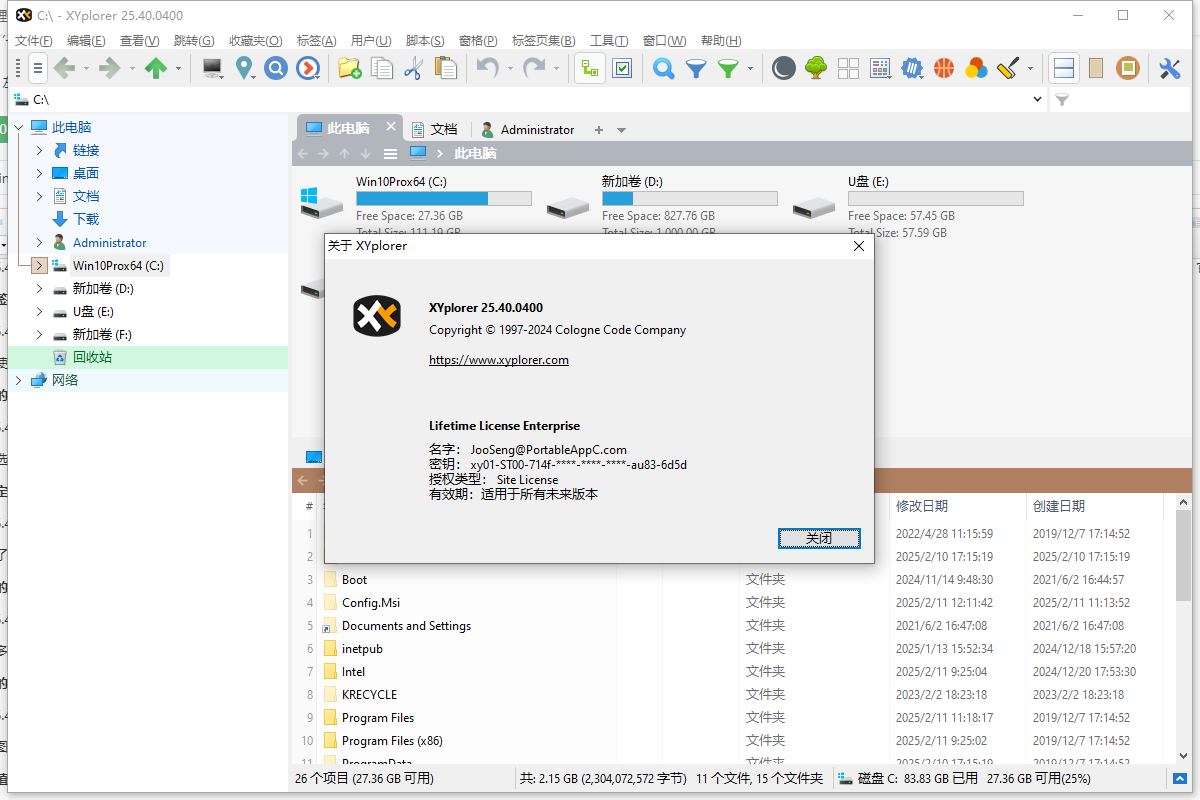Open the Drives monitor icon in the toolbar
The image size is (1200, 800).
pyautogui.click(x=212, y=68)
